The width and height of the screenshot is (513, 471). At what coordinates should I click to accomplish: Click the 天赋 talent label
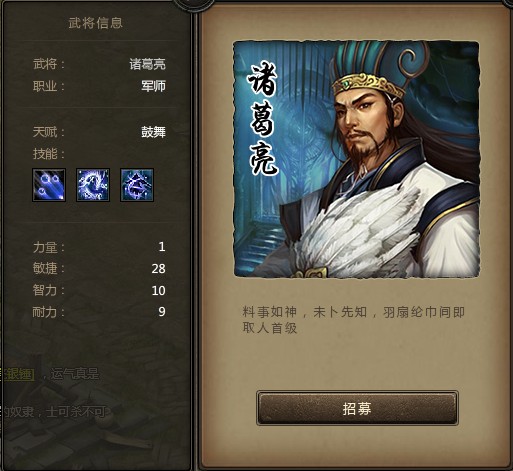(x=49, y=132)
